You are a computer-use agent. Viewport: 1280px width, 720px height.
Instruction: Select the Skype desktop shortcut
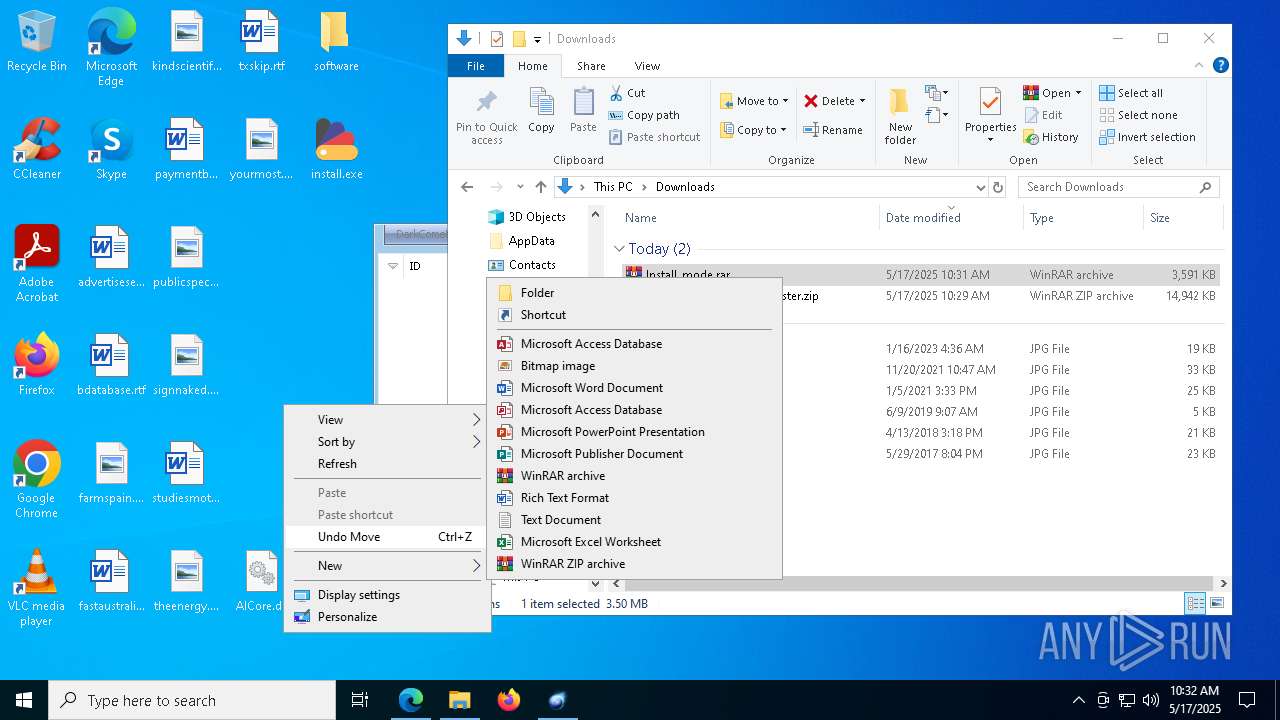point(111,149)
